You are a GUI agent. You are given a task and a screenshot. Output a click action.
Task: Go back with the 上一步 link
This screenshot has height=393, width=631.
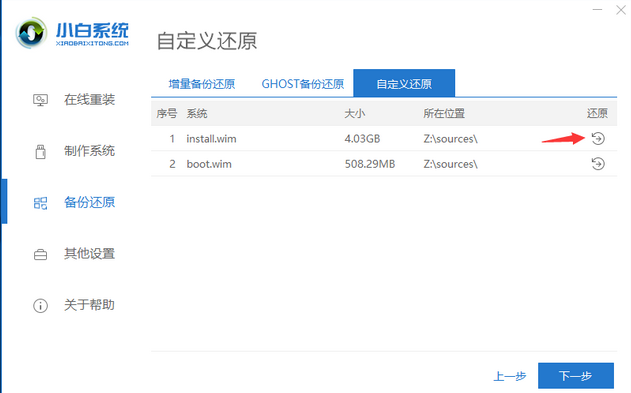click(x=510, y=376)
